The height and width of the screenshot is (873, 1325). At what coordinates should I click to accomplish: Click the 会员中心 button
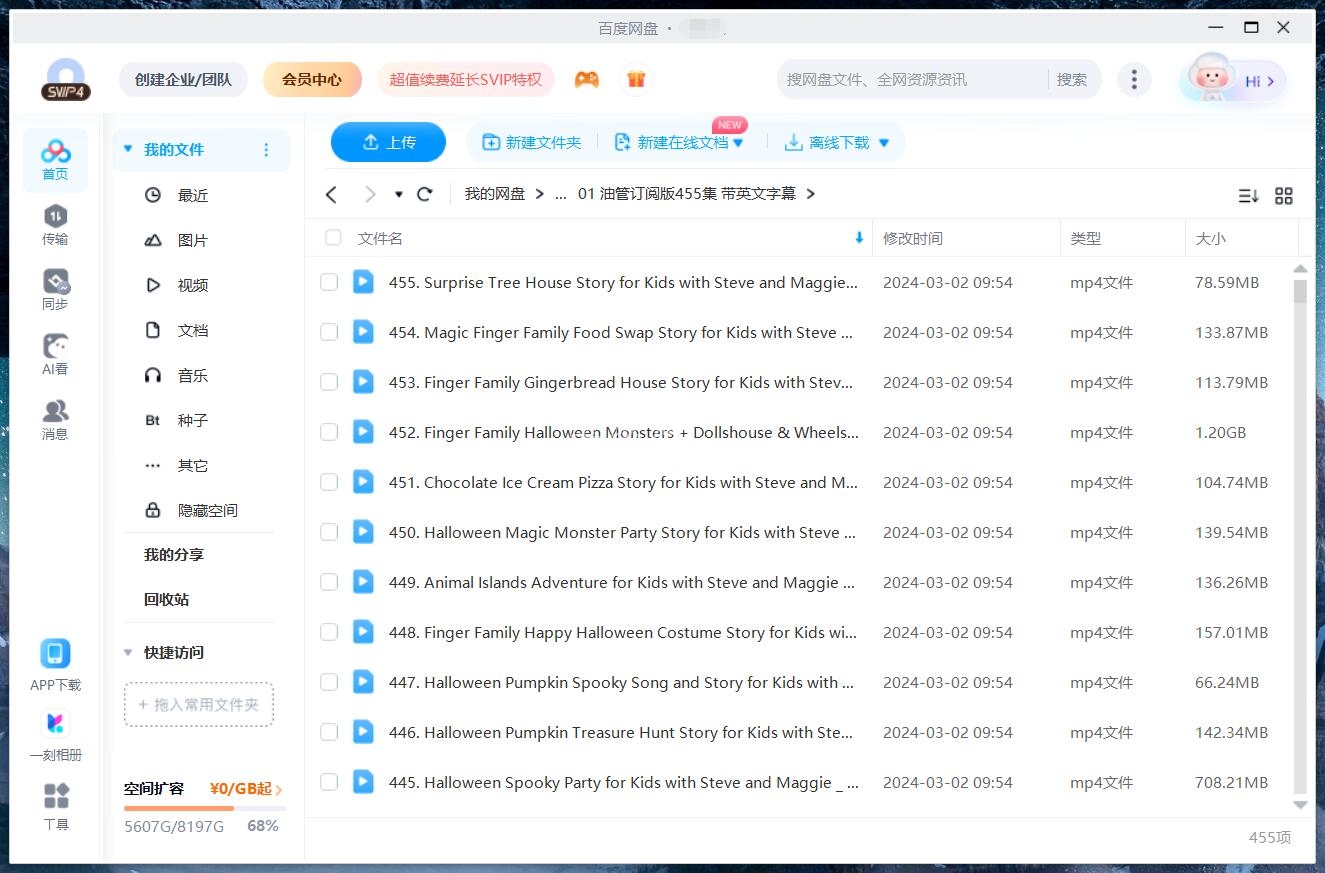(x=312, y=79)
